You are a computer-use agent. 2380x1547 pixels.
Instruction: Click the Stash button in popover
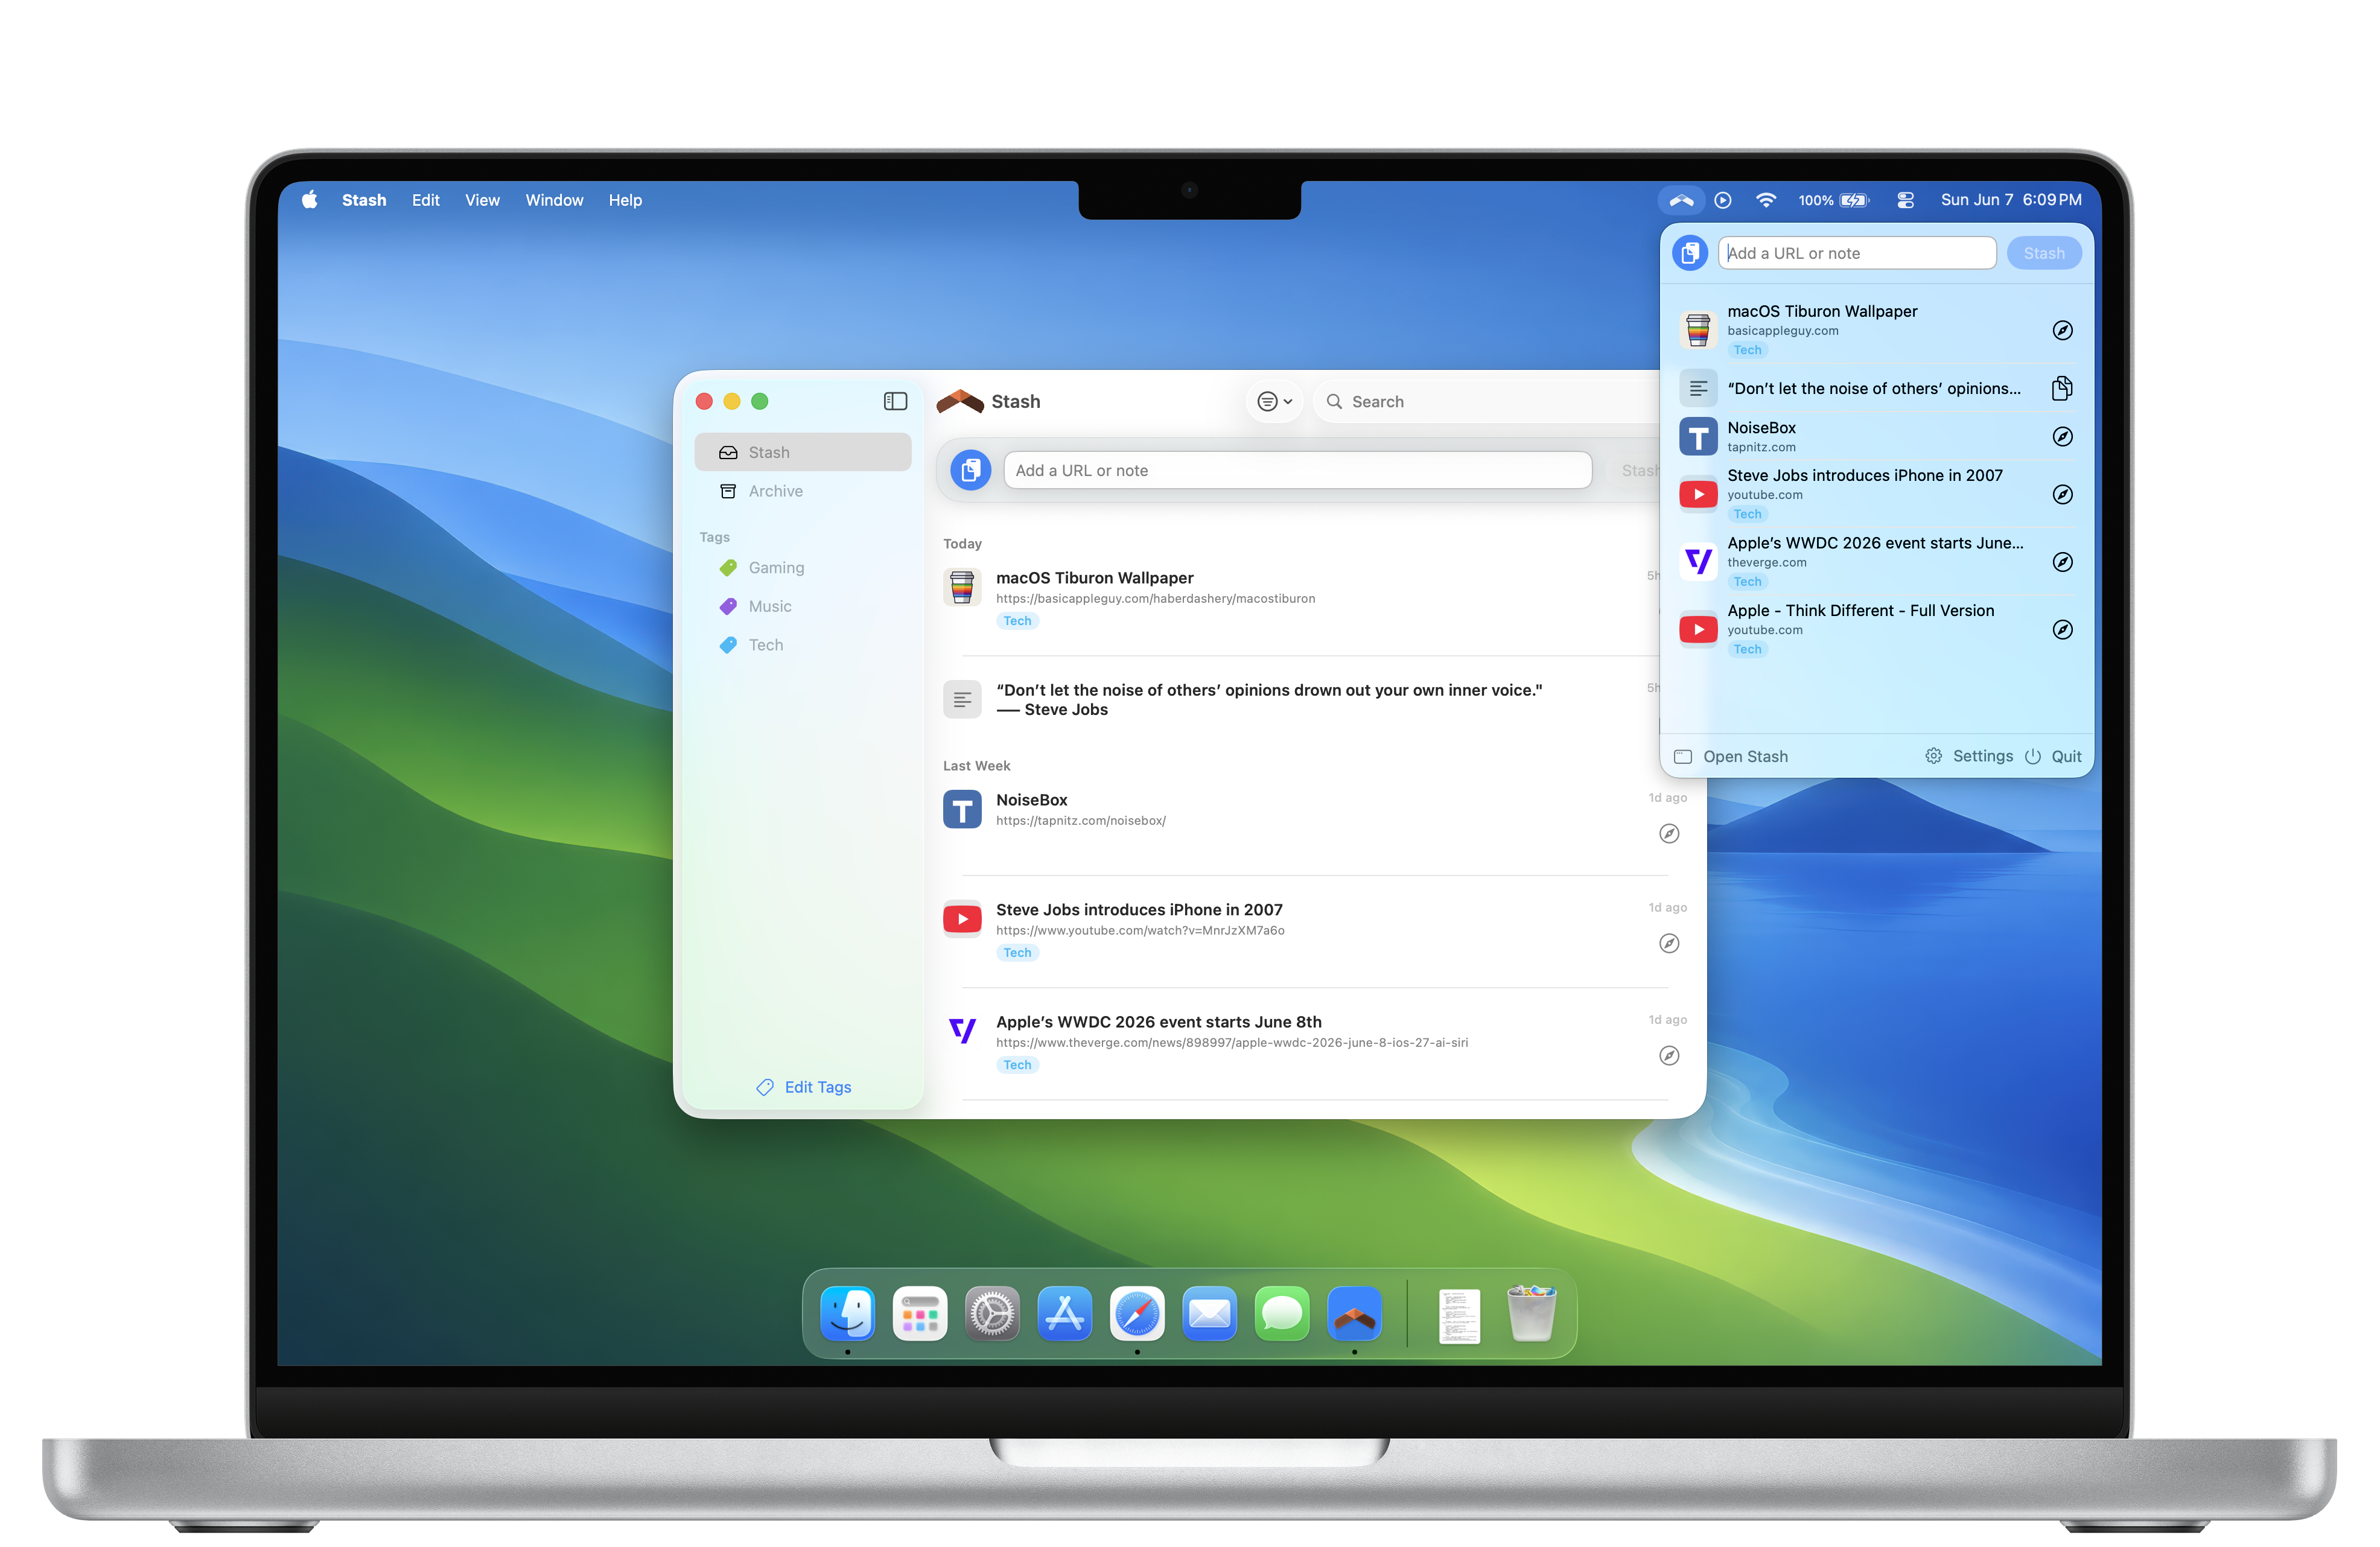coord(2043,253)
